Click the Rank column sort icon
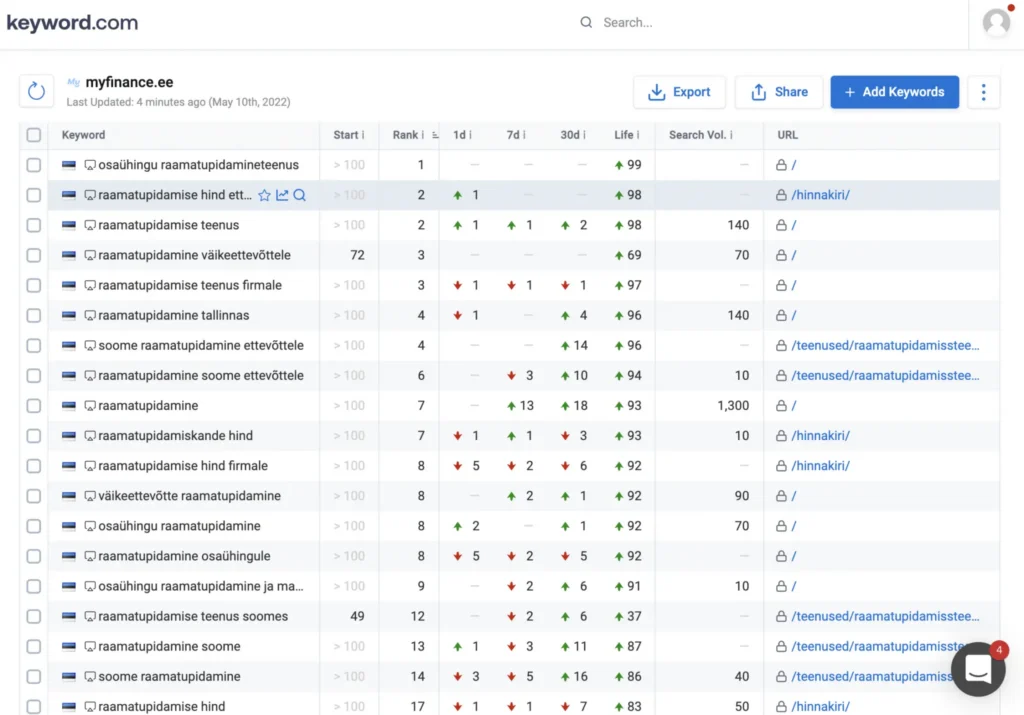 [435, 135]
